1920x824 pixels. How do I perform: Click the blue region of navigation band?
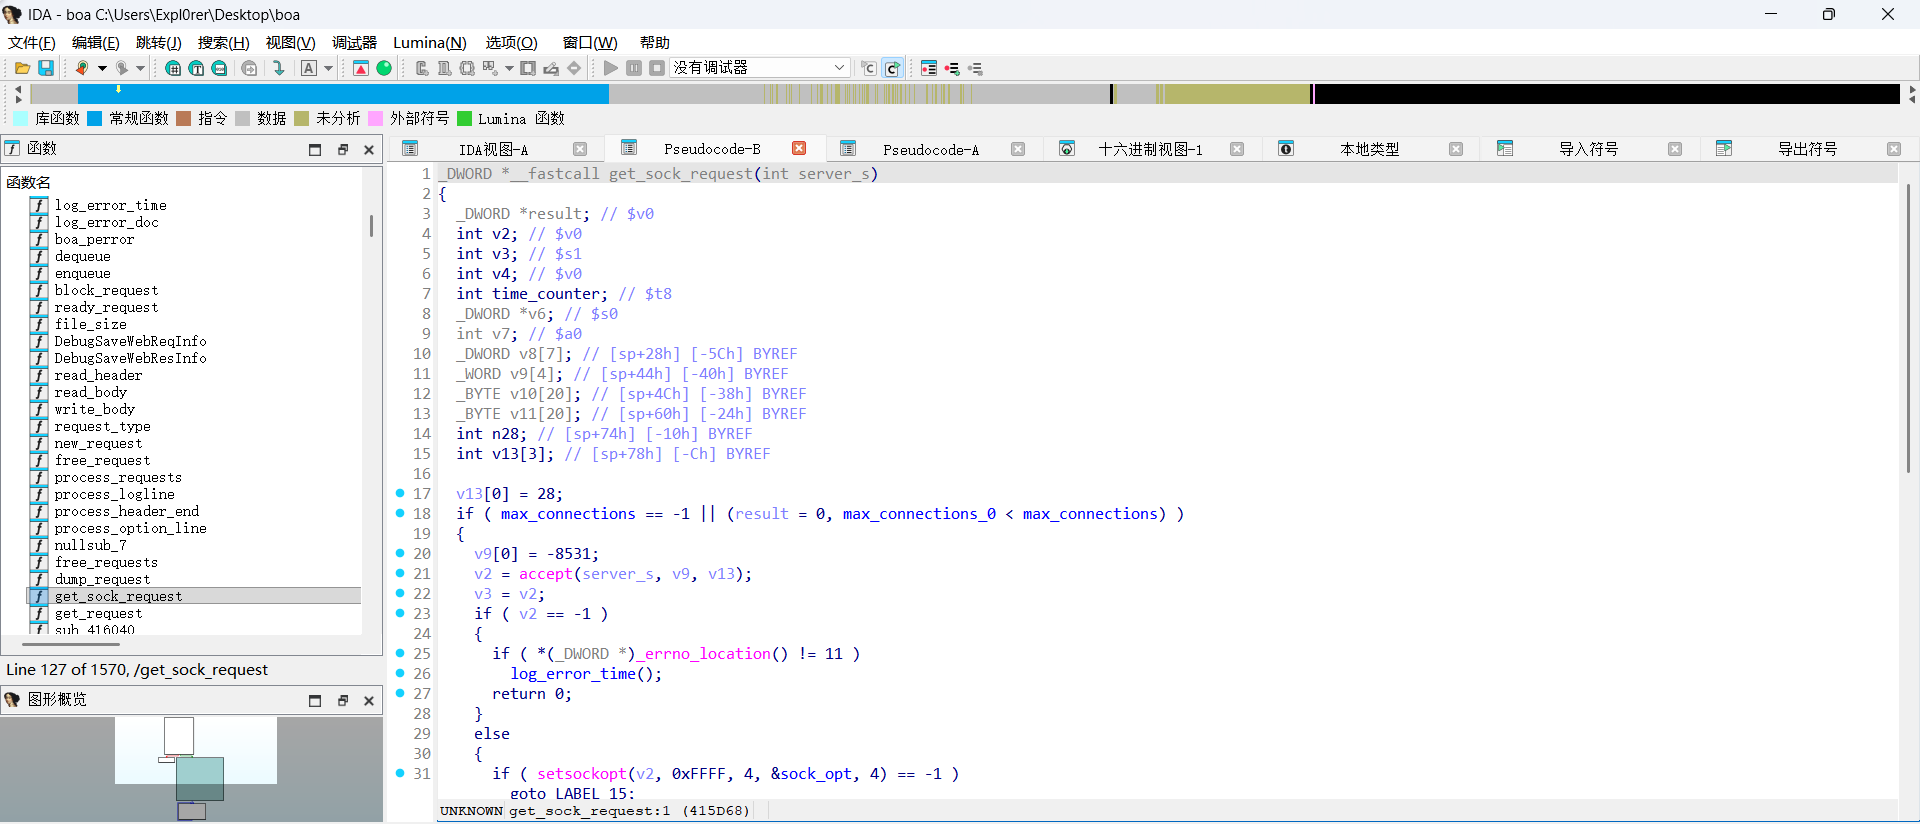[x=343, y=94]
